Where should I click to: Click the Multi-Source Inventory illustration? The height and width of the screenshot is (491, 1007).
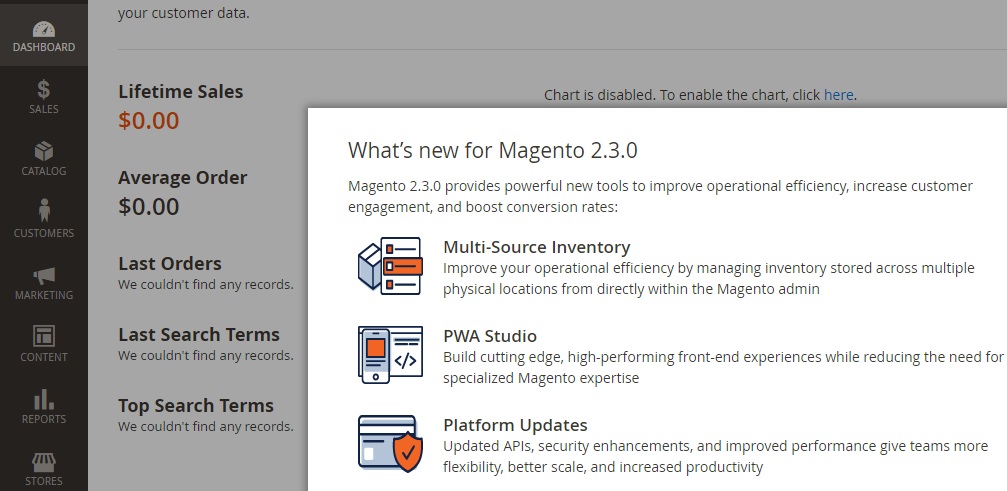[390, 266]
